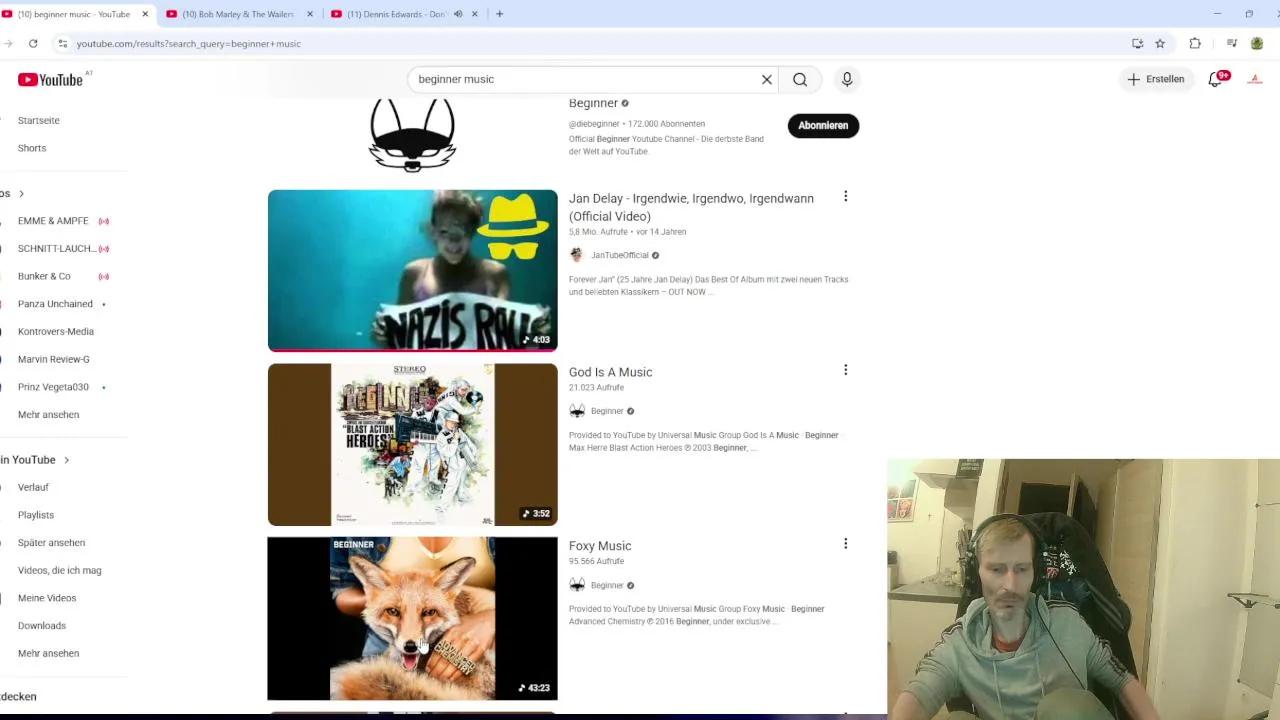Open Prinz Vegeta030 subscription
Viewport: 1280px width, 720px height.
click(53, 387)
